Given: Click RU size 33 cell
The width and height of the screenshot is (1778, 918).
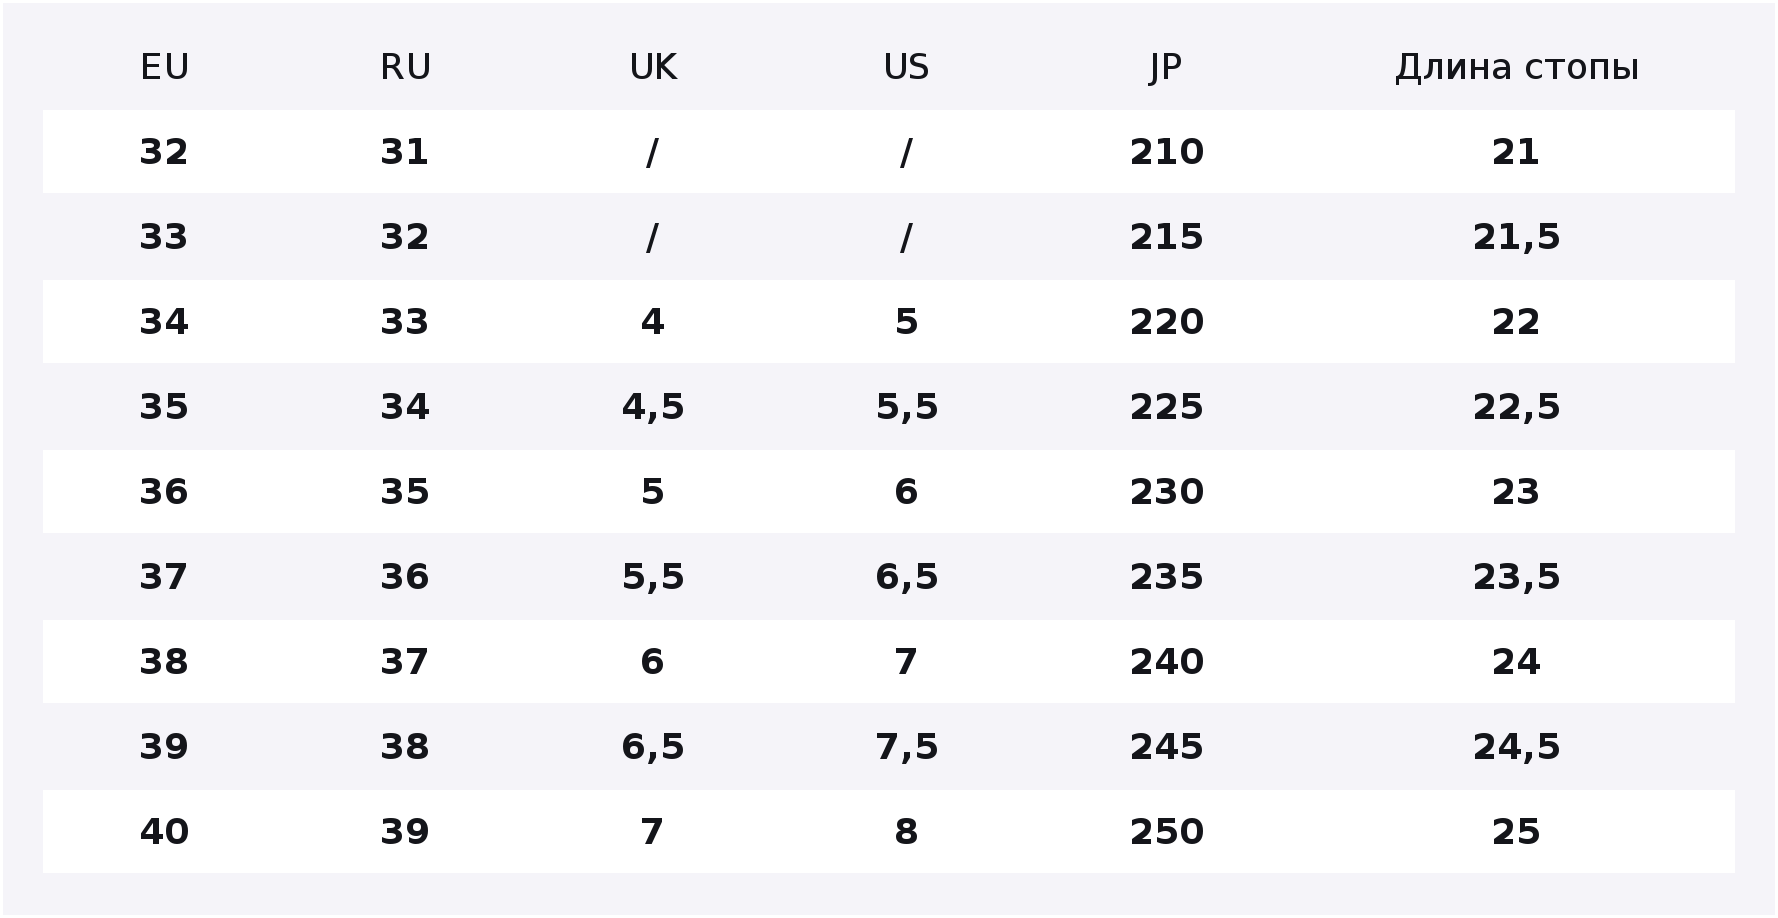Looking at the screenshot, I should coord(405,322).
